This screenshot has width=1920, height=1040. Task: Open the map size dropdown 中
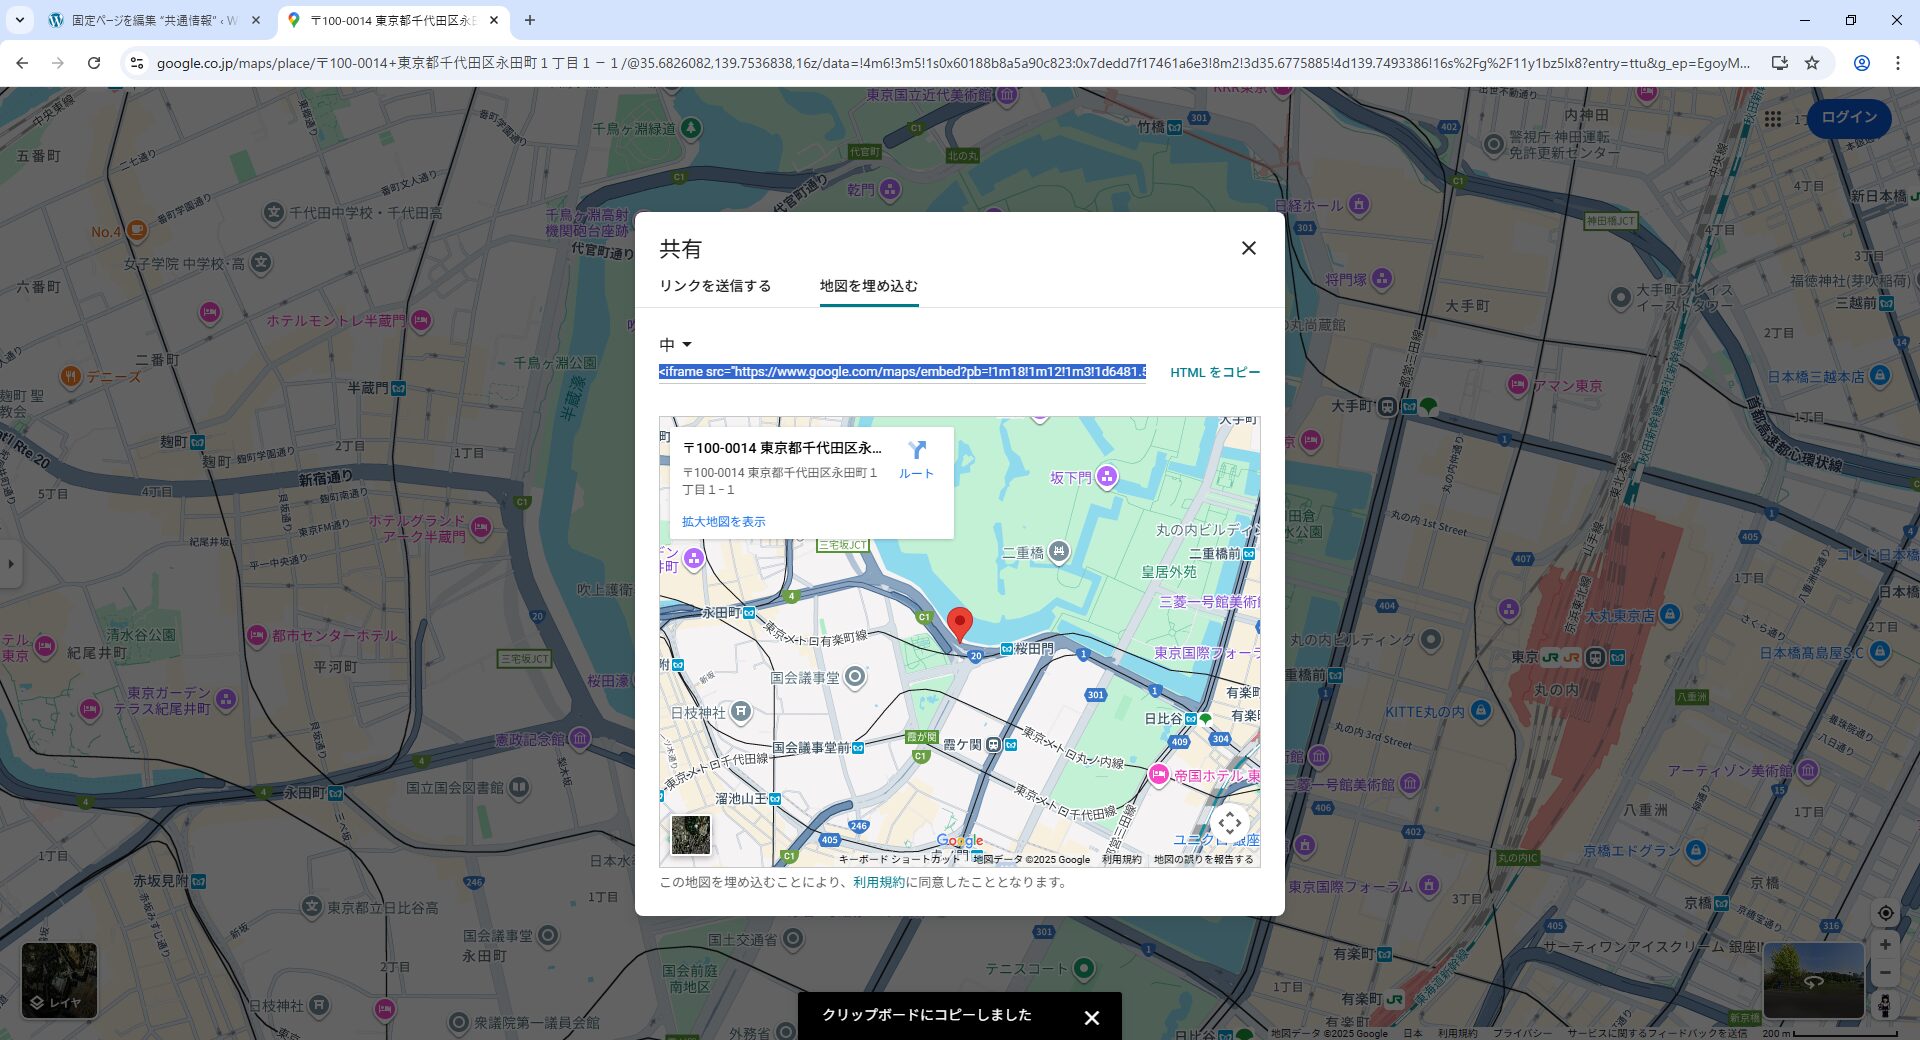(x=676, y=345)
